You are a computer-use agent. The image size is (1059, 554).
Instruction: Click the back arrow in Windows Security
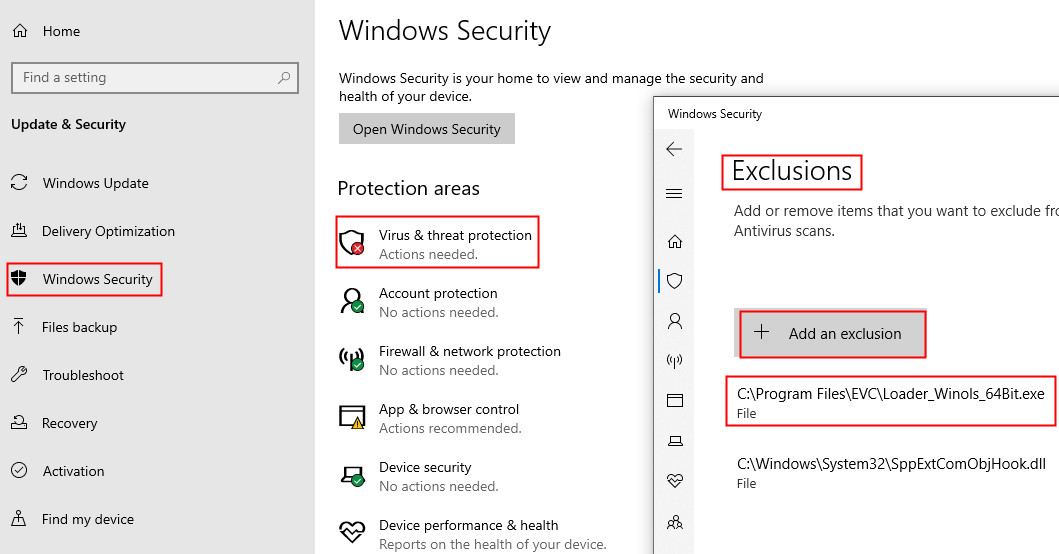click(x=674, y=149)
